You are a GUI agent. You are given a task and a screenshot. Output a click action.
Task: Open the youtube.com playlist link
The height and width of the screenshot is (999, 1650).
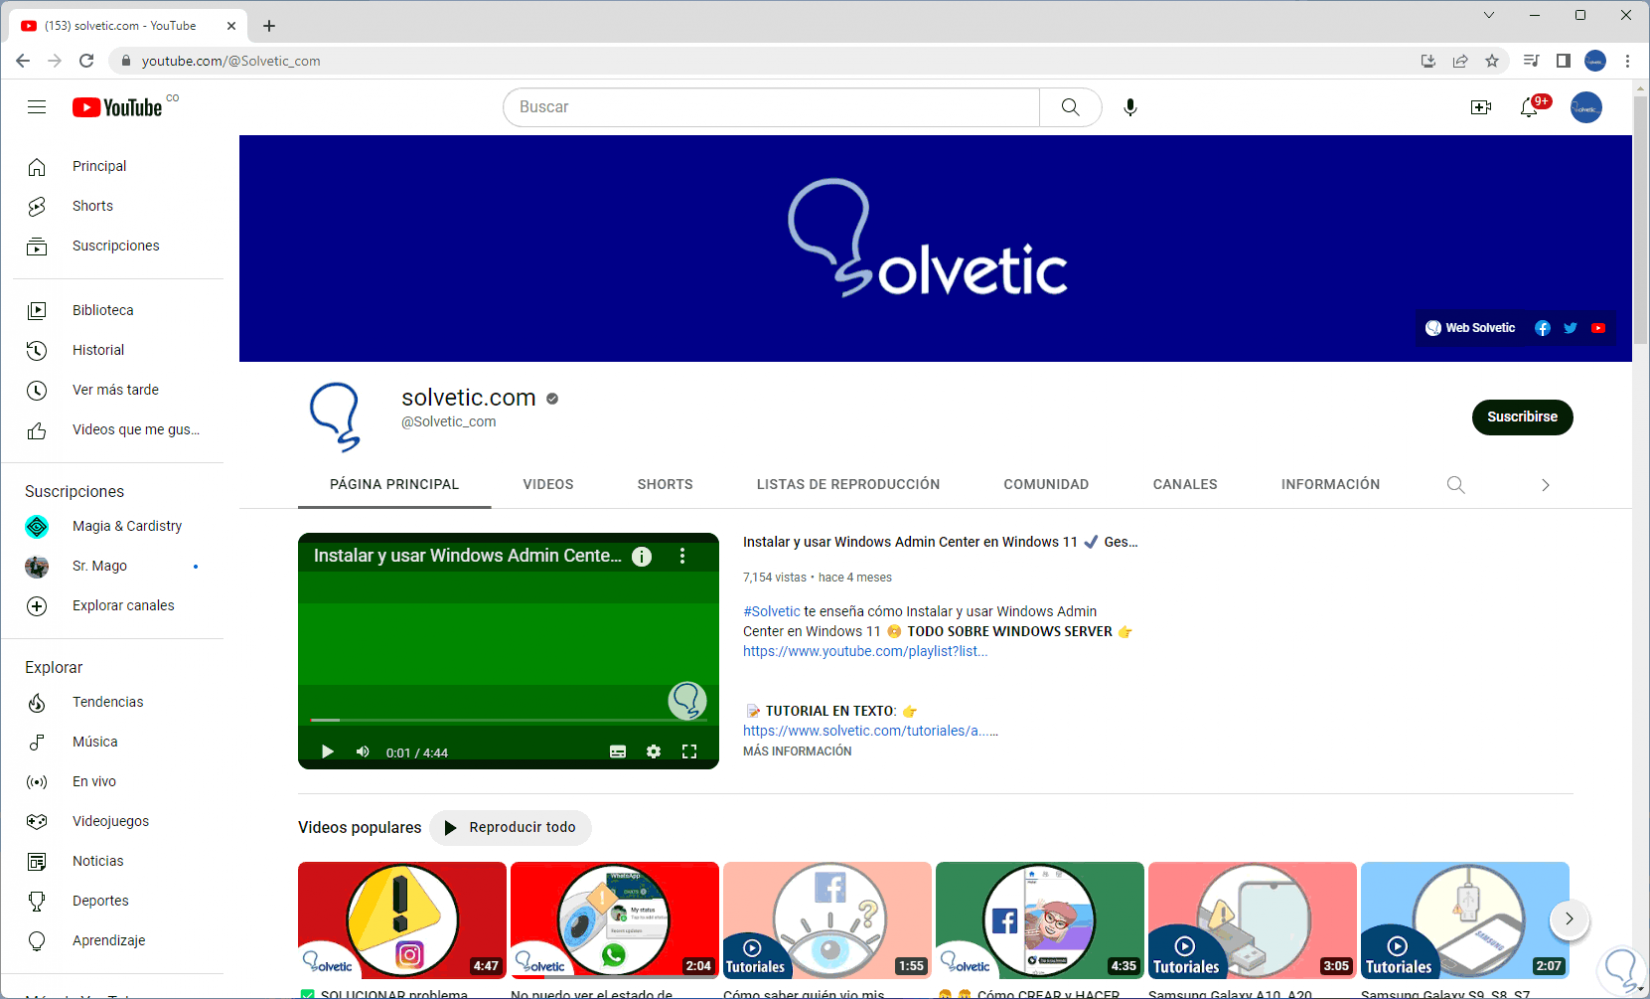tap(865, 652)
